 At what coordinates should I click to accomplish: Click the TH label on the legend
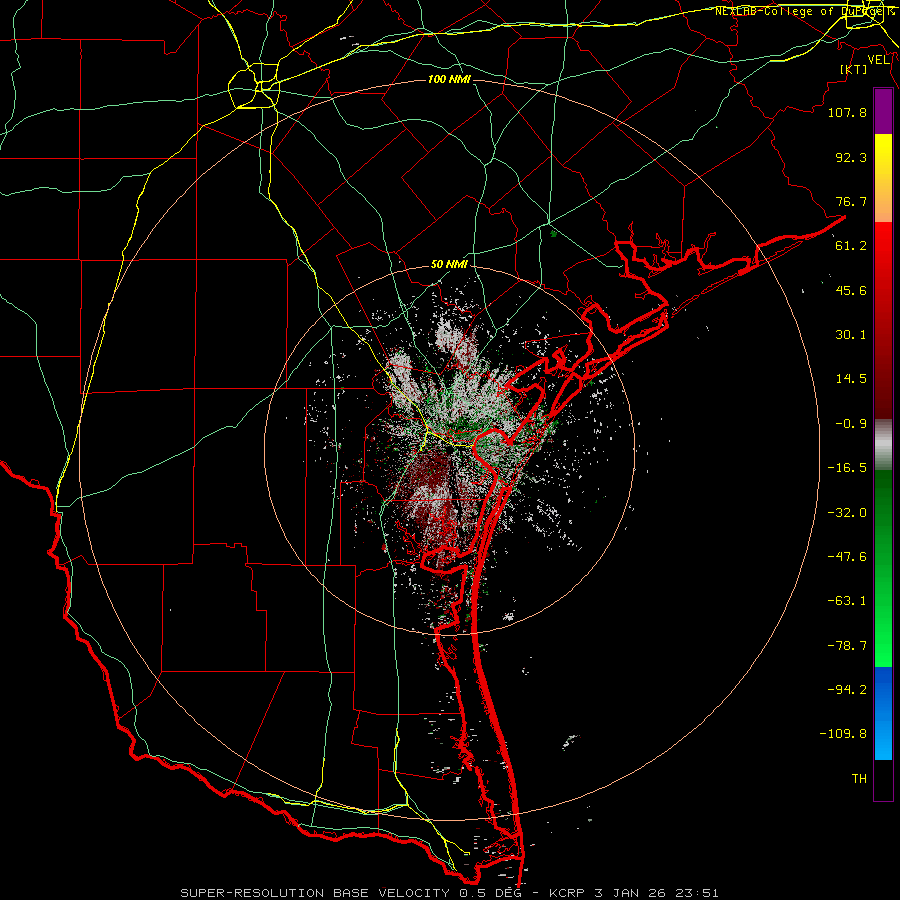(x=859, y=779)
